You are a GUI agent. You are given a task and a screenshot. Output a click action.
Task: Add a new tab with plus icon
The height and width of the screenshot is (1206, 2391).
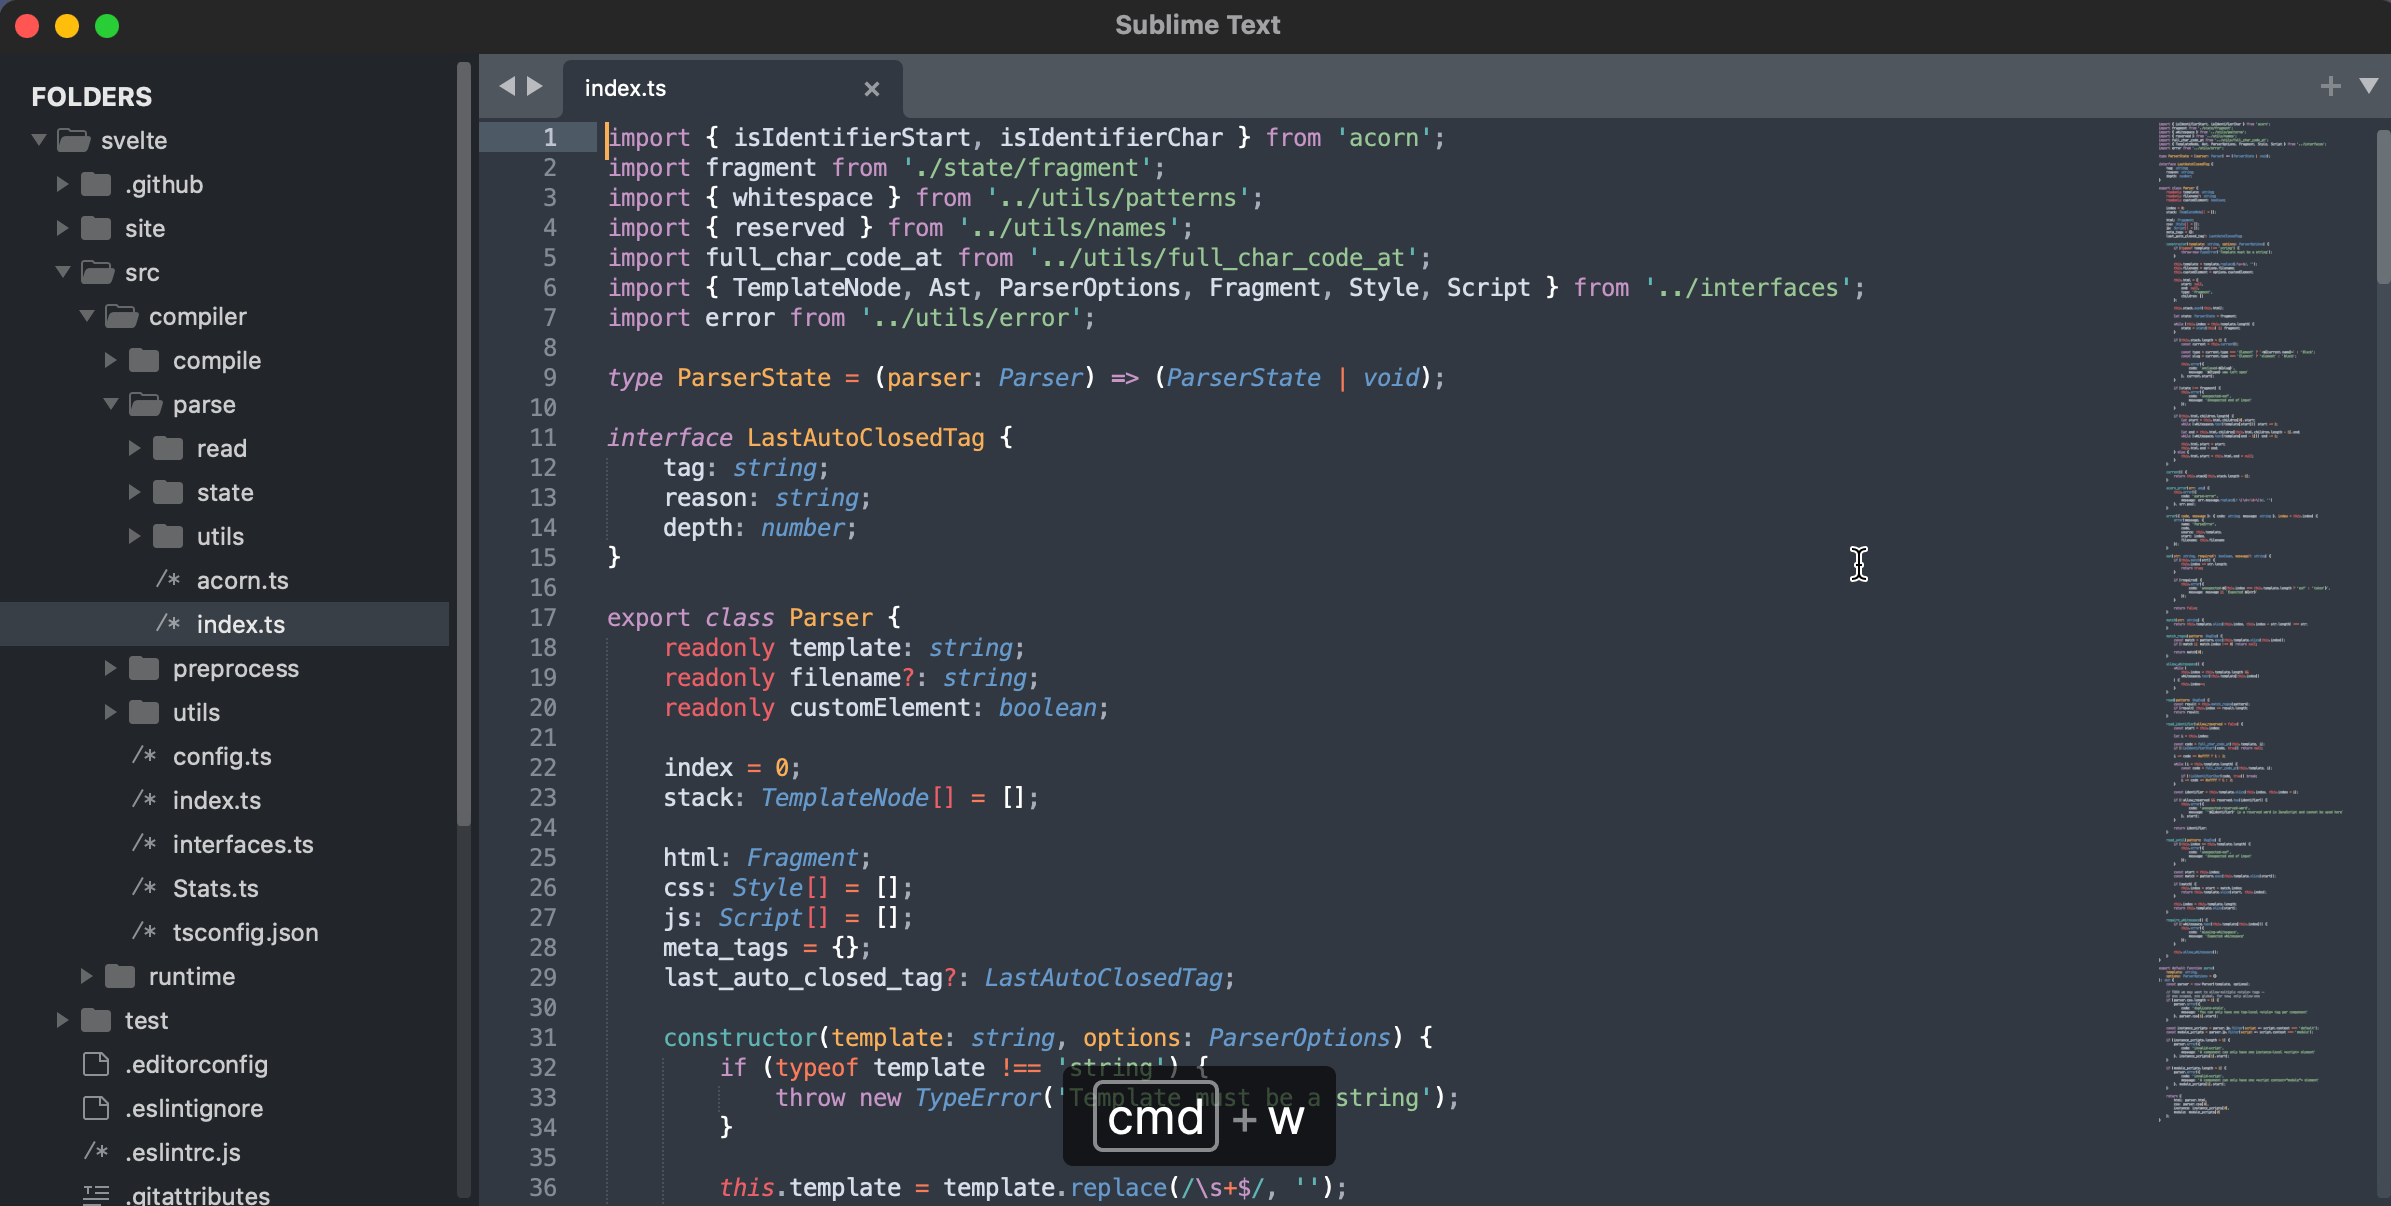[x=2331, y=86]
